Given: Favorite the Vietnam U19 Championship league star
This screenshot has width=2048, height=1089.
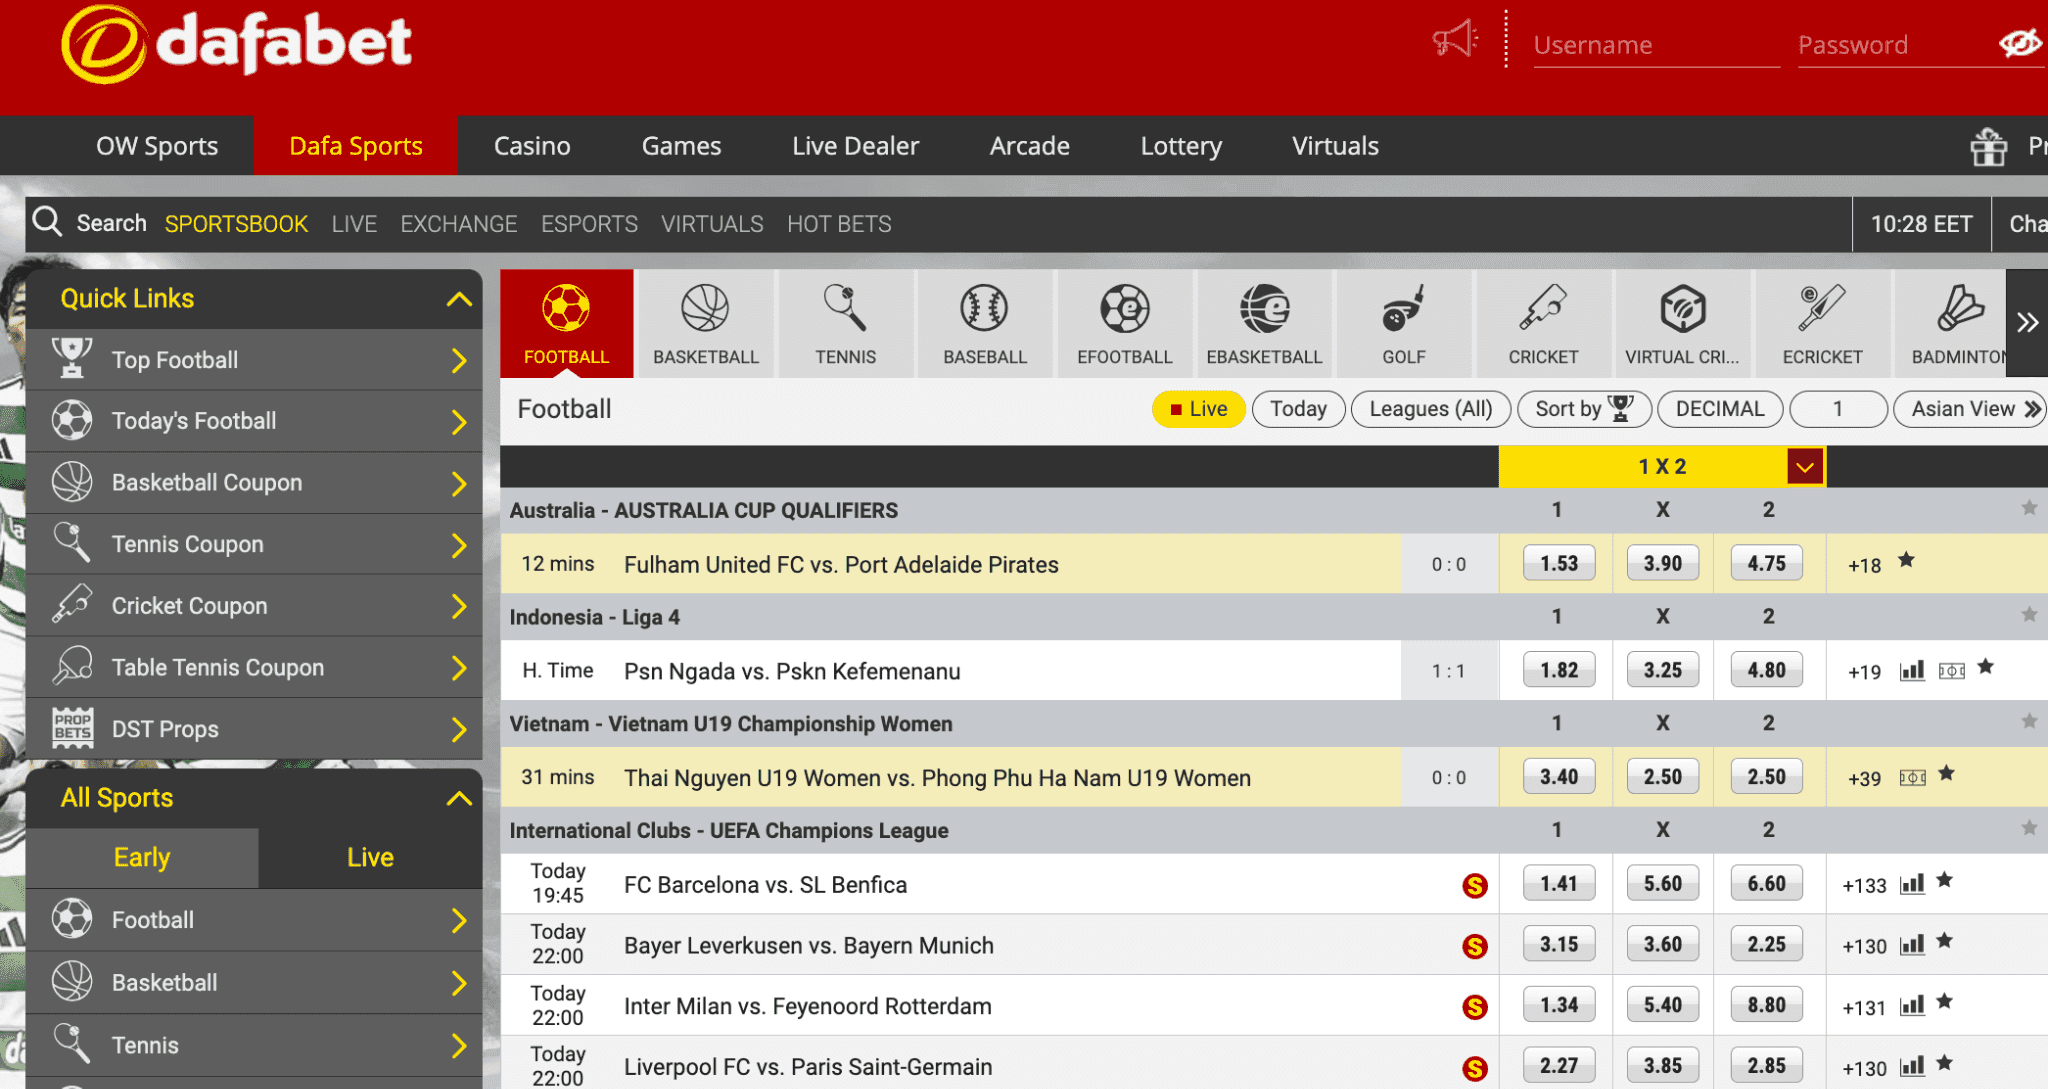Looking at the screenshot, I should [2029, 721].
